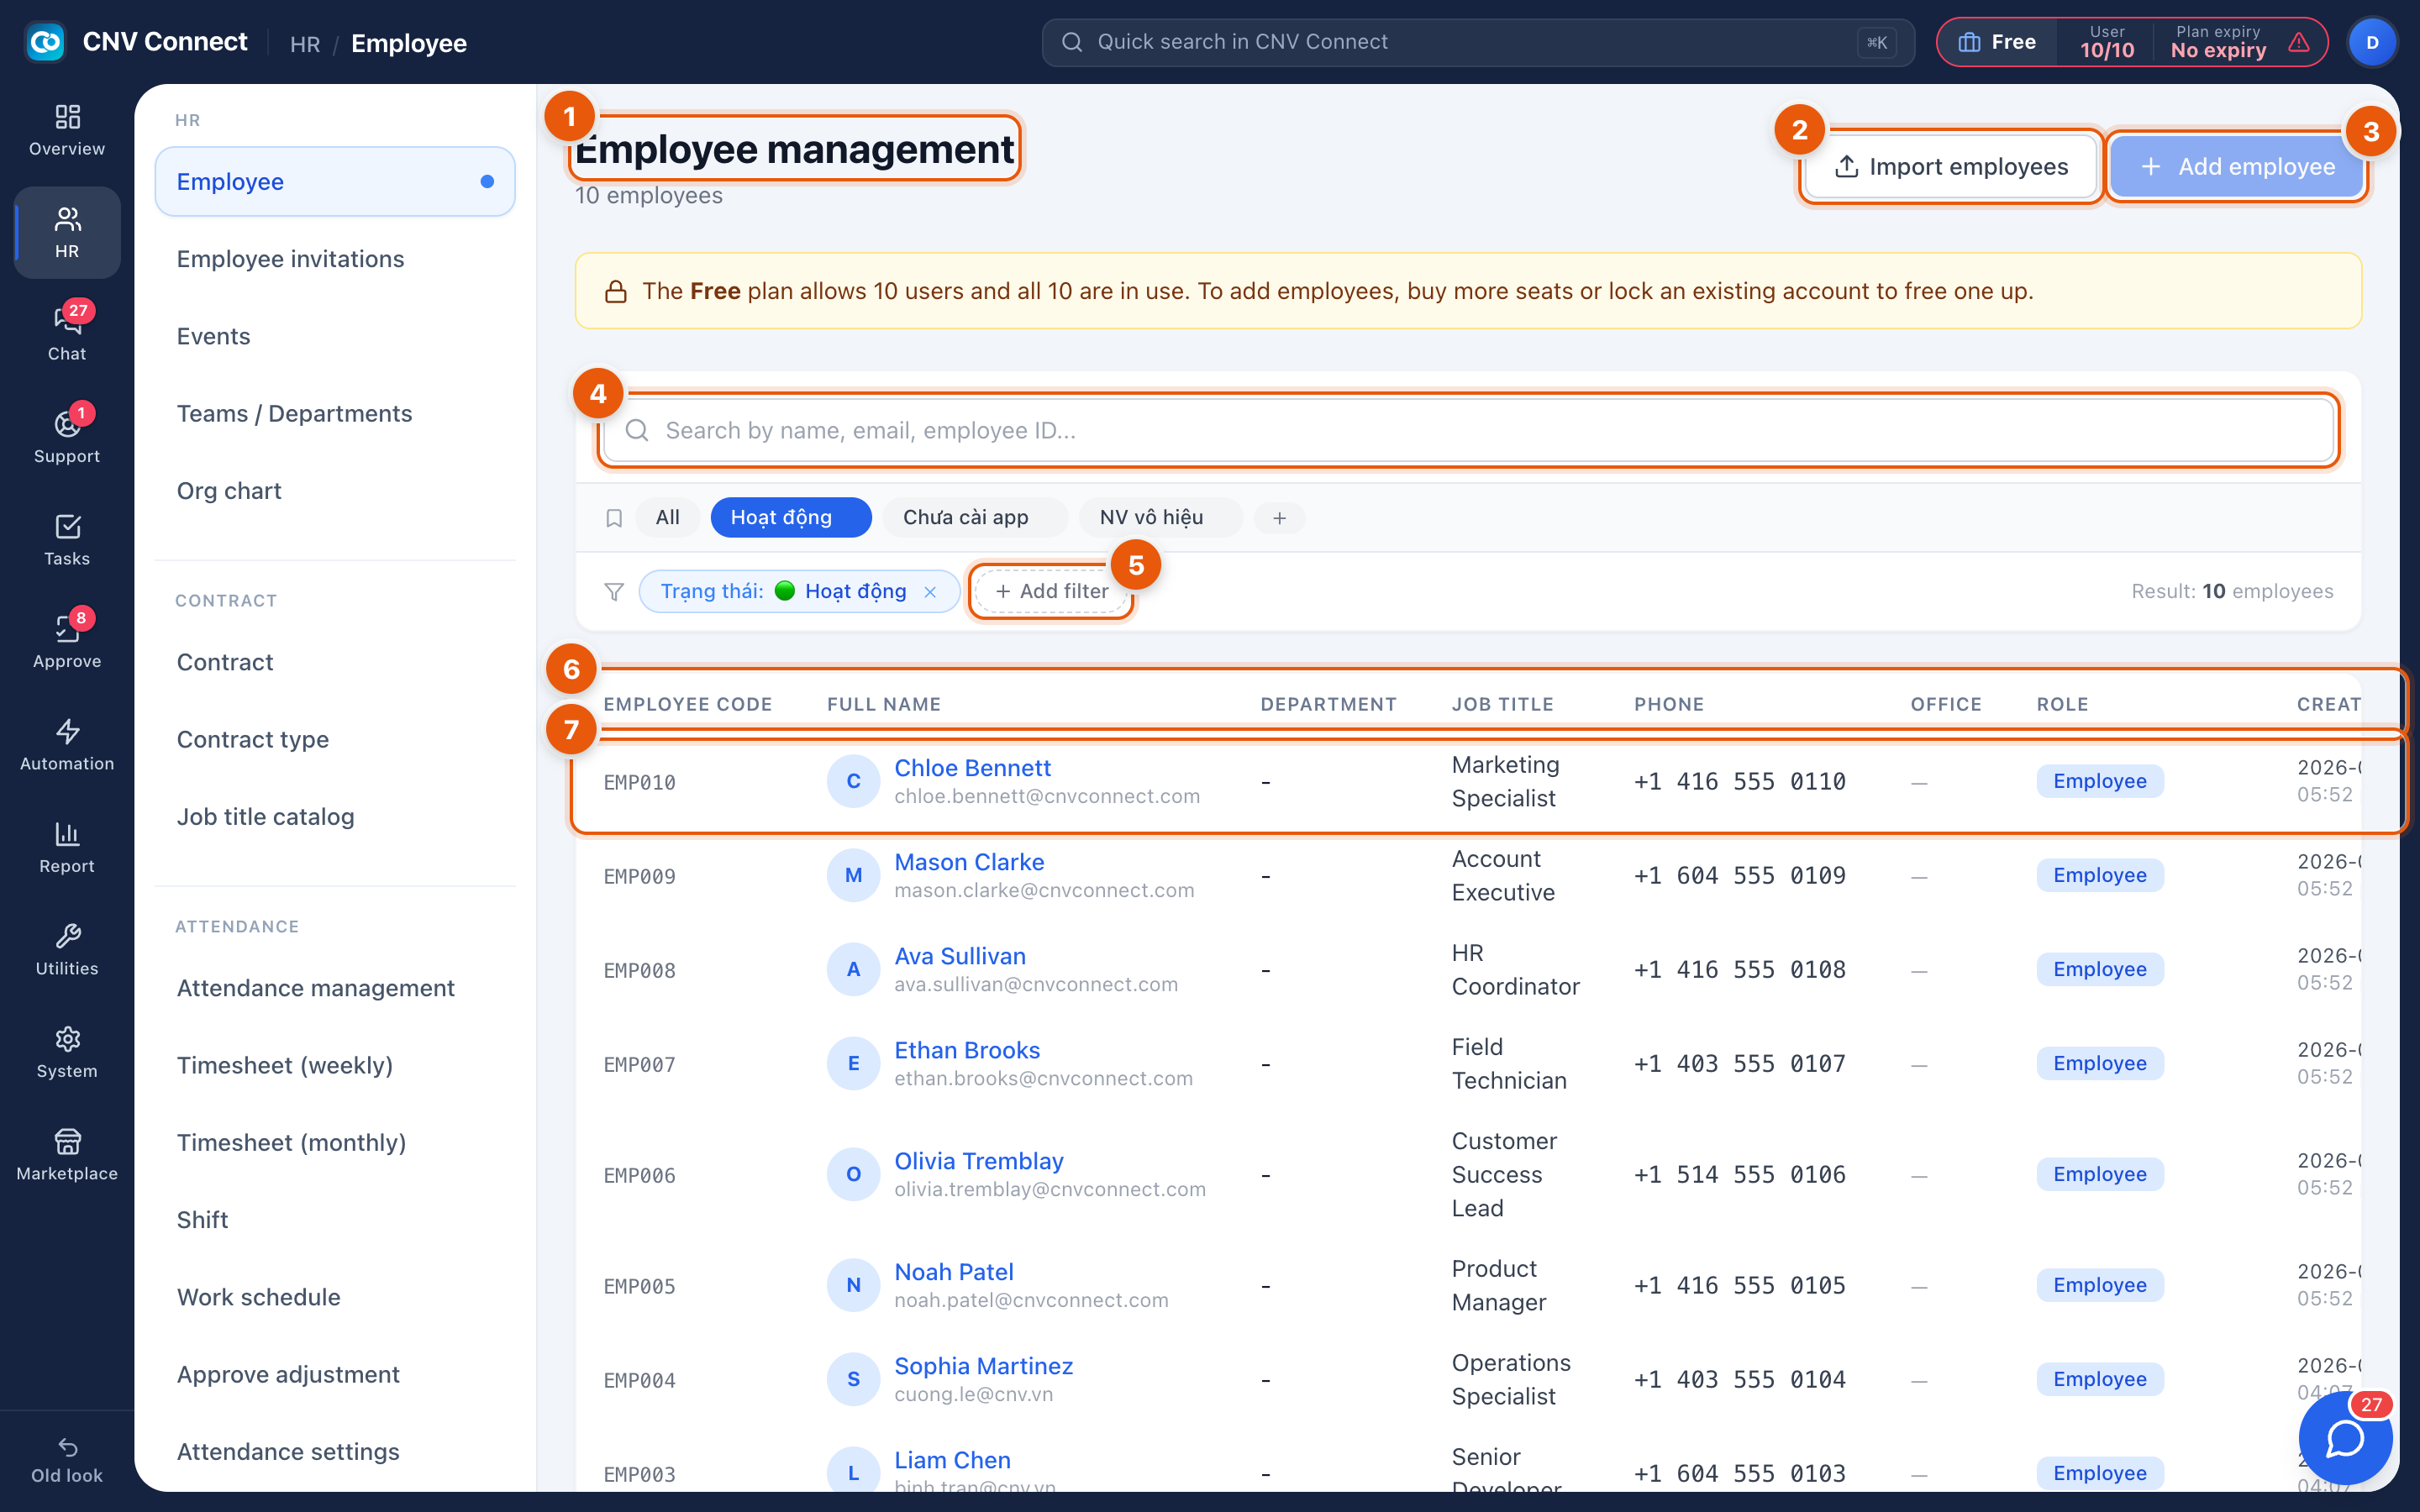Select the NV vô hiệu tab
The width and height of the screenshot is (2420, 1512).
pos(1160,517)
